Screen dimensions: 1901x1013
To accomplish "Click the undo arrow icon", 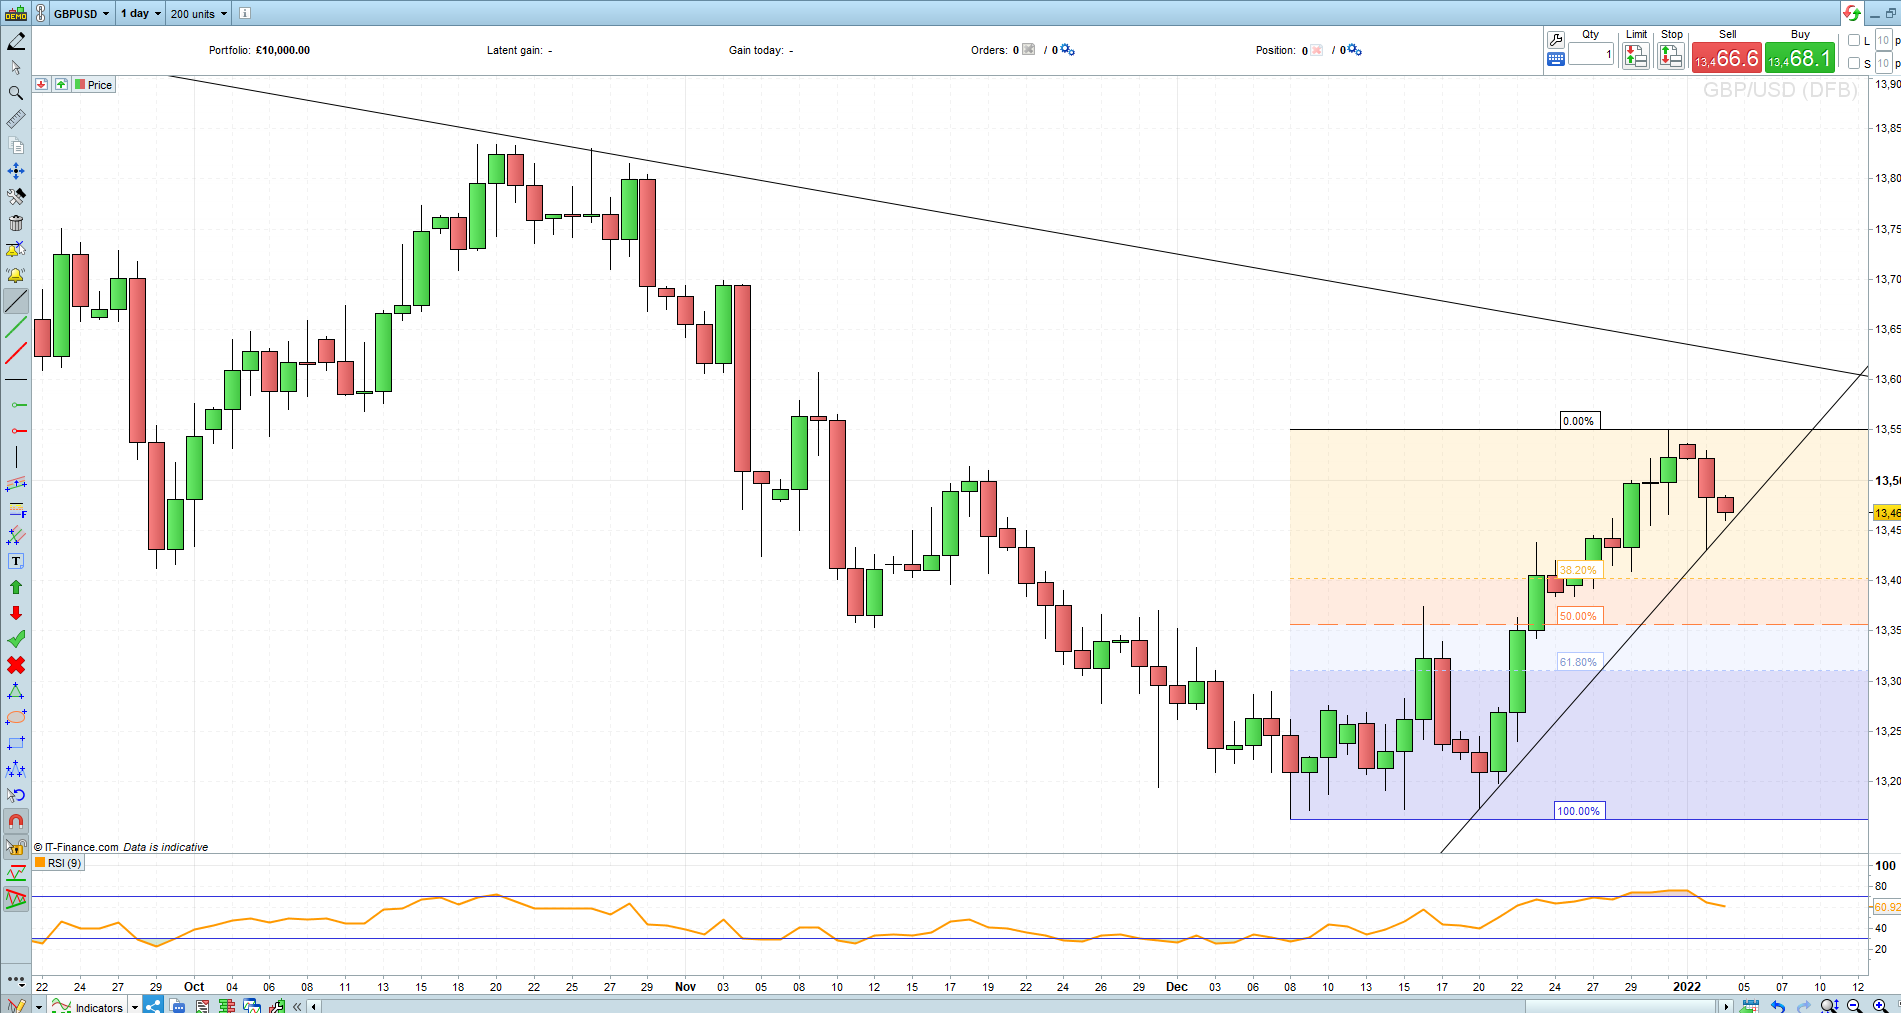I will click(x=1778, y=1006).
